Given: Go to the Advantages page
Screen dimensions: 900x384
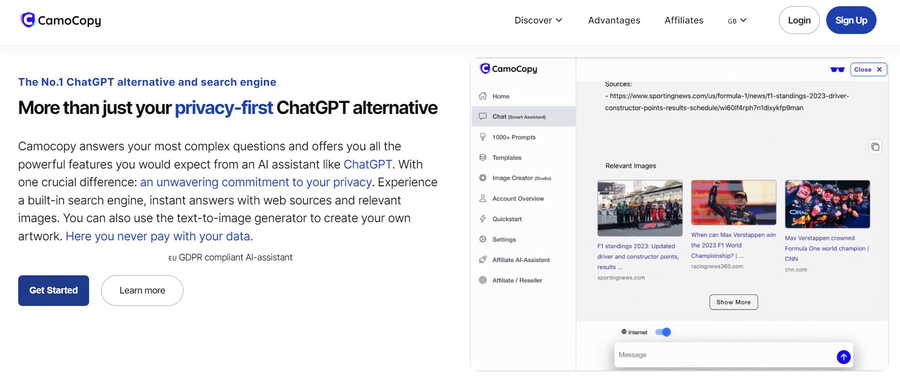Looking at the screenshot, I should 614,20.
